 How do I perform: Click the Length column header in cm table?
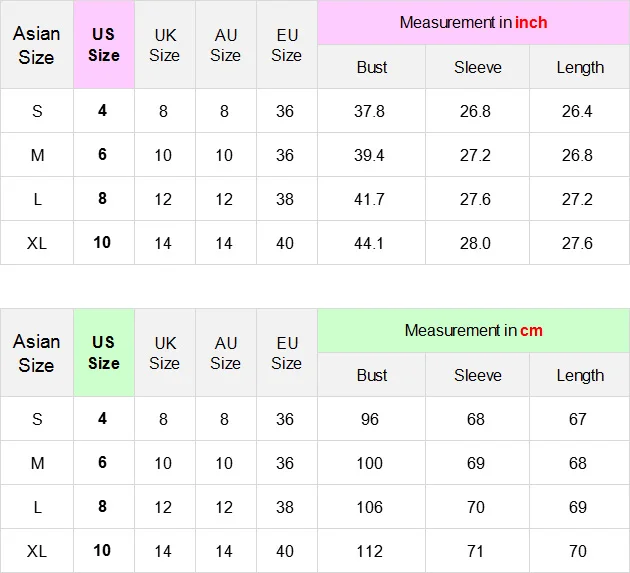point(580,375)
